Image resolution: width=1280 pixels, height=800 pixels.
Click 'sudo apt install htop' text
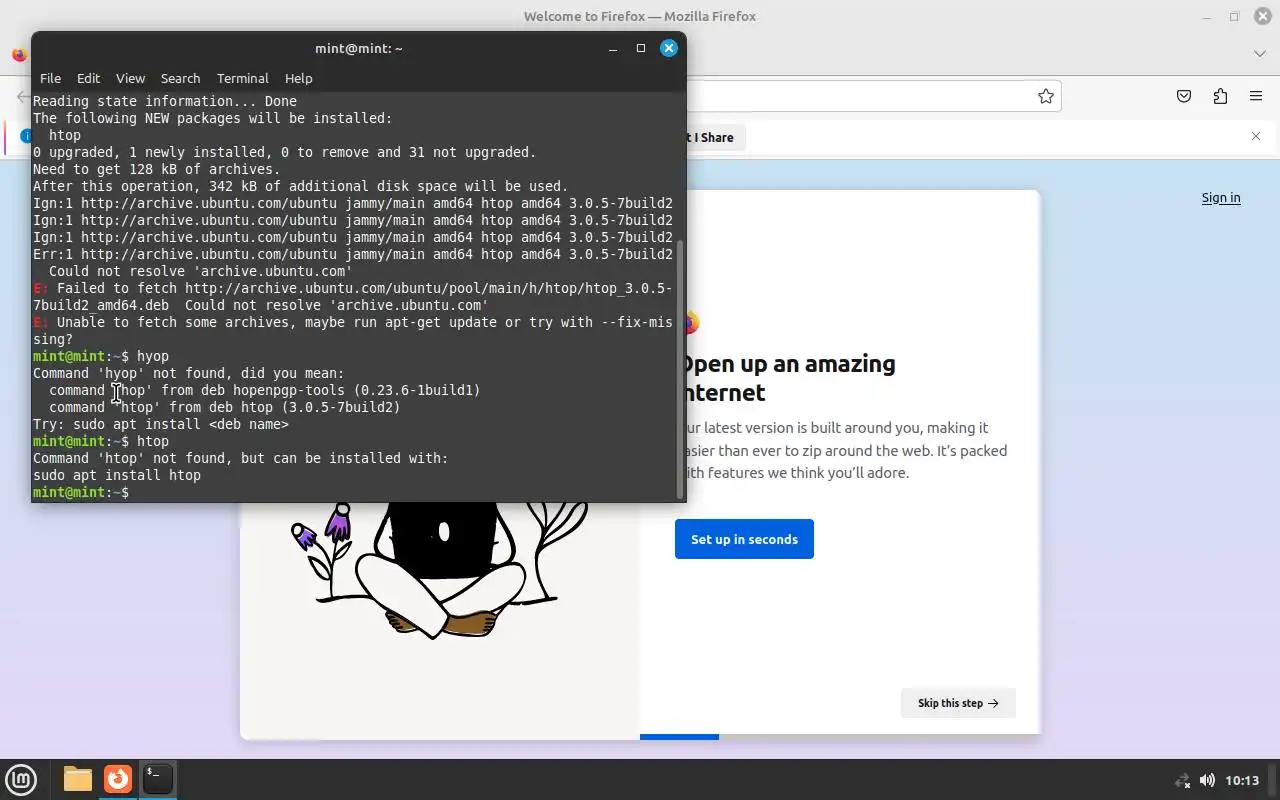tap(117, 475)
